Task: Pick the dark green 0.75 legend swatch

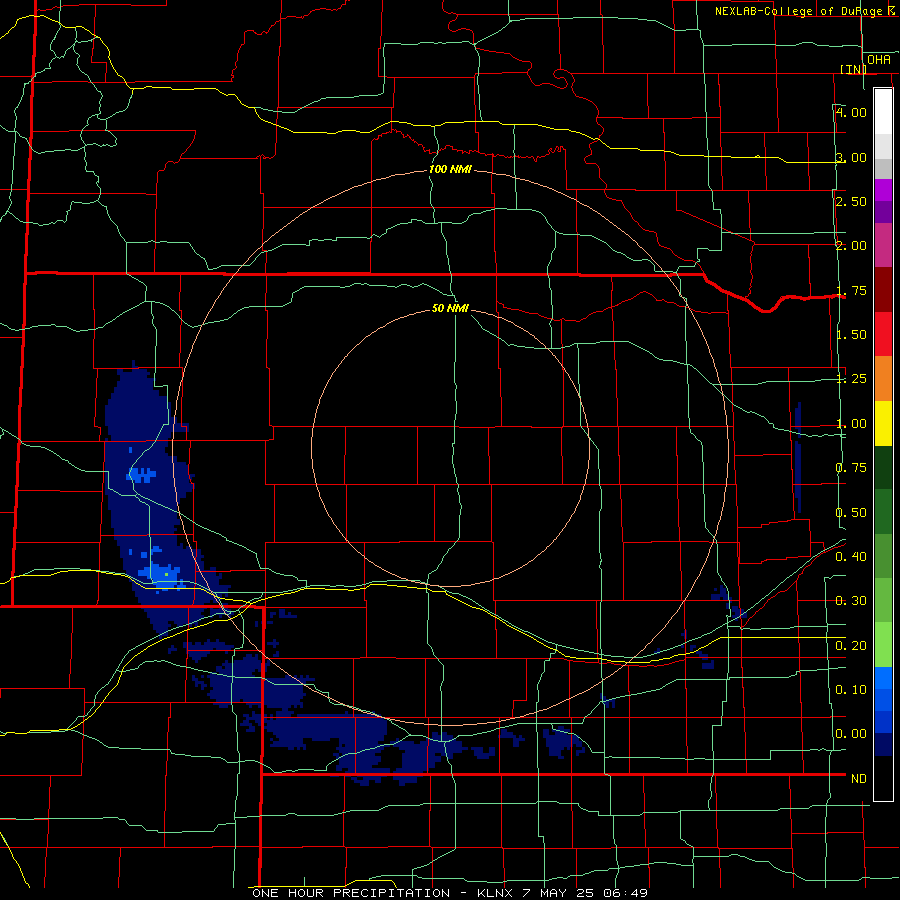Action: 883,467
